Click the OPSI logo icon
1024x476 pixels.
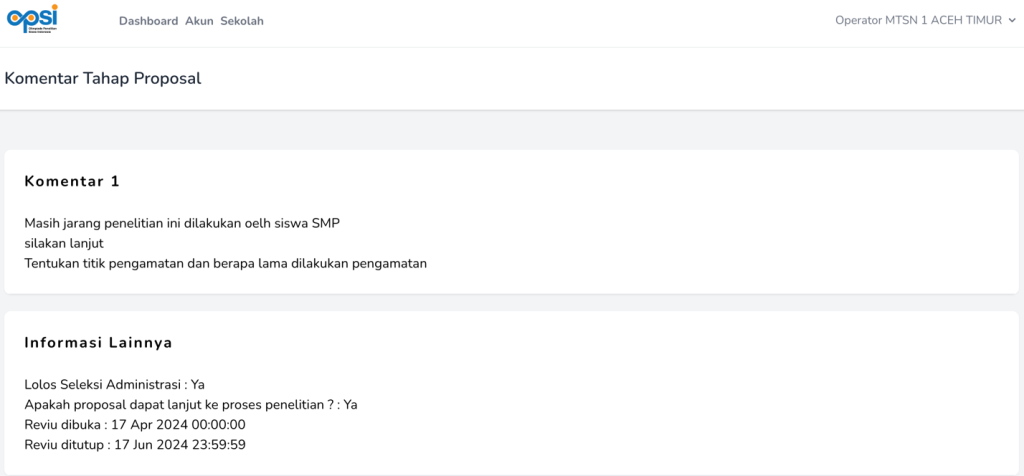(x=32, y=18)
